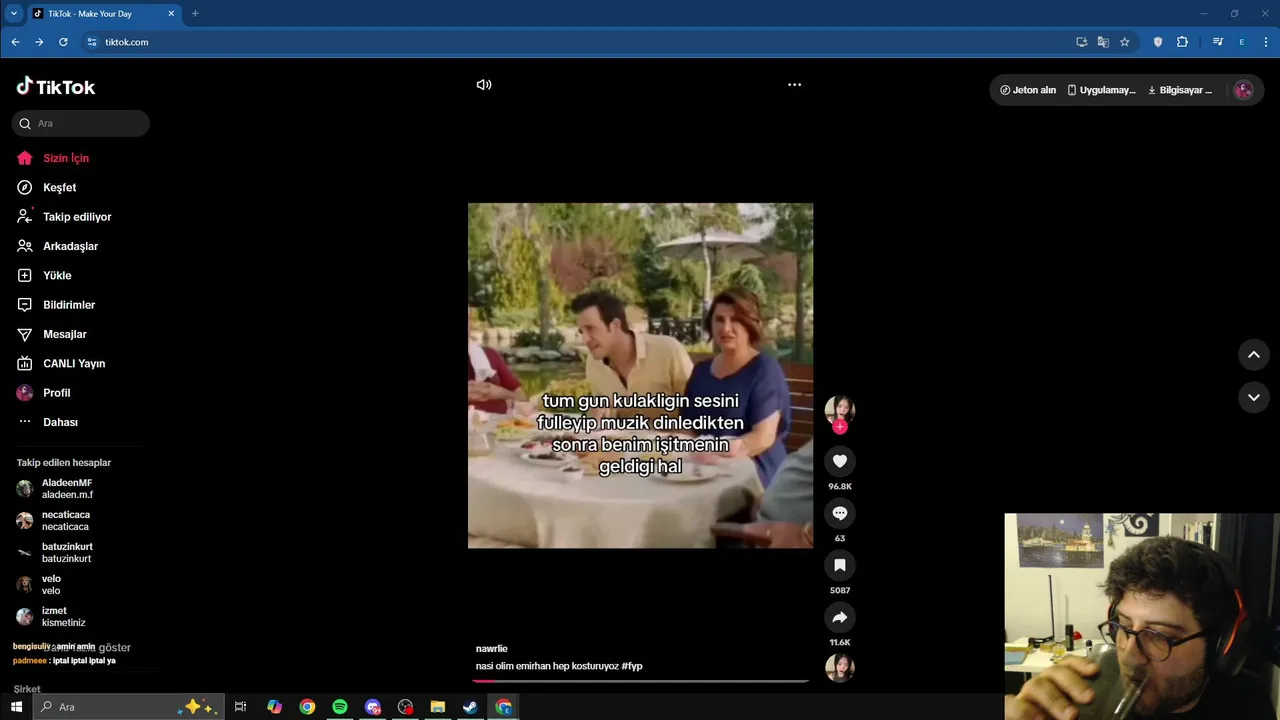Click the TikTok logo
Viewport: 1280px width, 720px height.
point(56,87)
